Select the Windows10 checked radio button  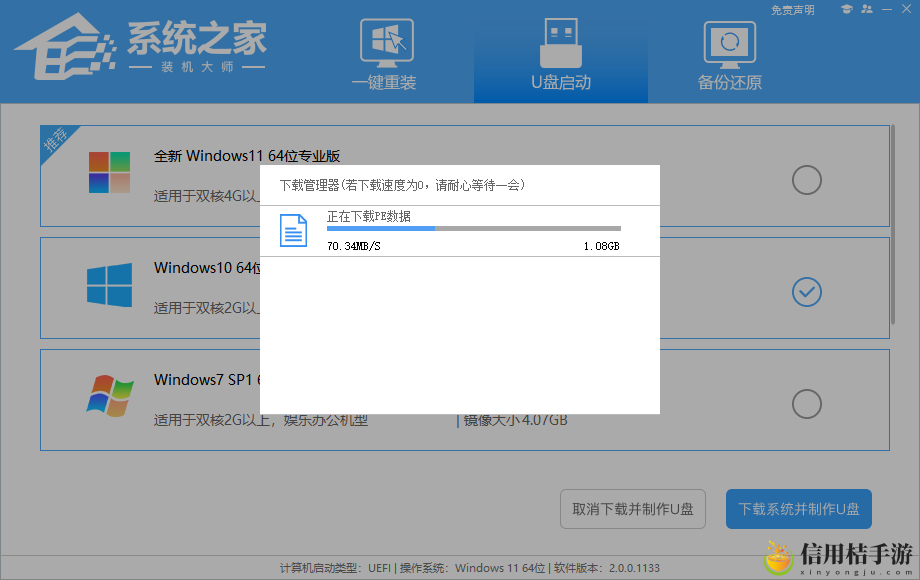point(807,292)
